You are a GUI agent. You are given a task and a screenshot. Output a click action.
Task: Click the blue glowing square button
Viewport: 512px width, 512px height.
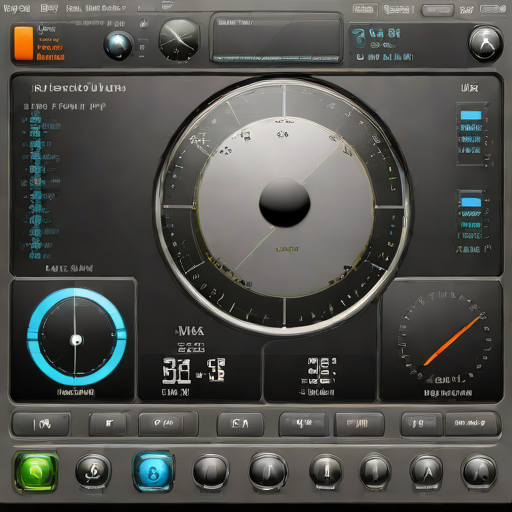[x=153, y=471]
